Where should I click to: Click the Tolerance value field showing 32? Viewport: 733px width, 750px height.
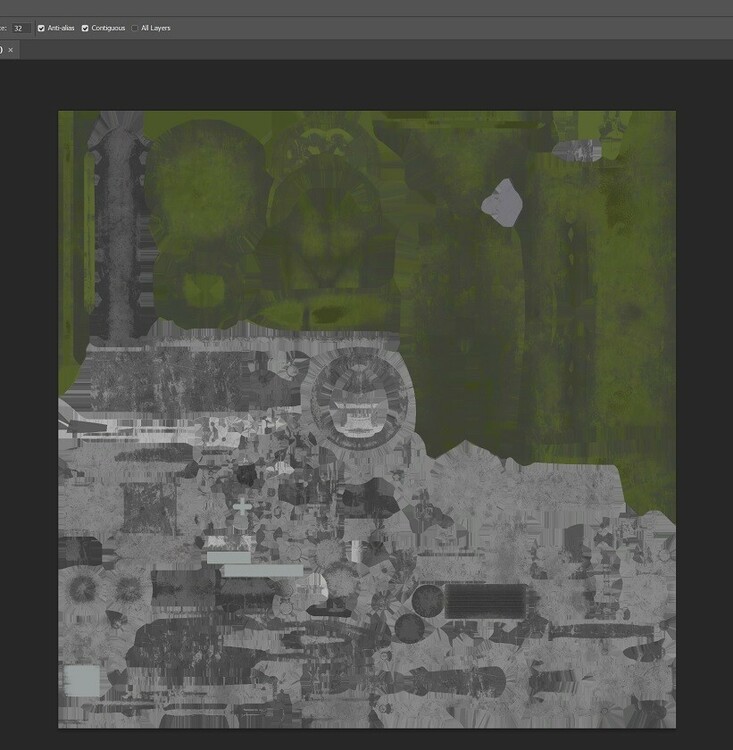[x=21, y=28]
